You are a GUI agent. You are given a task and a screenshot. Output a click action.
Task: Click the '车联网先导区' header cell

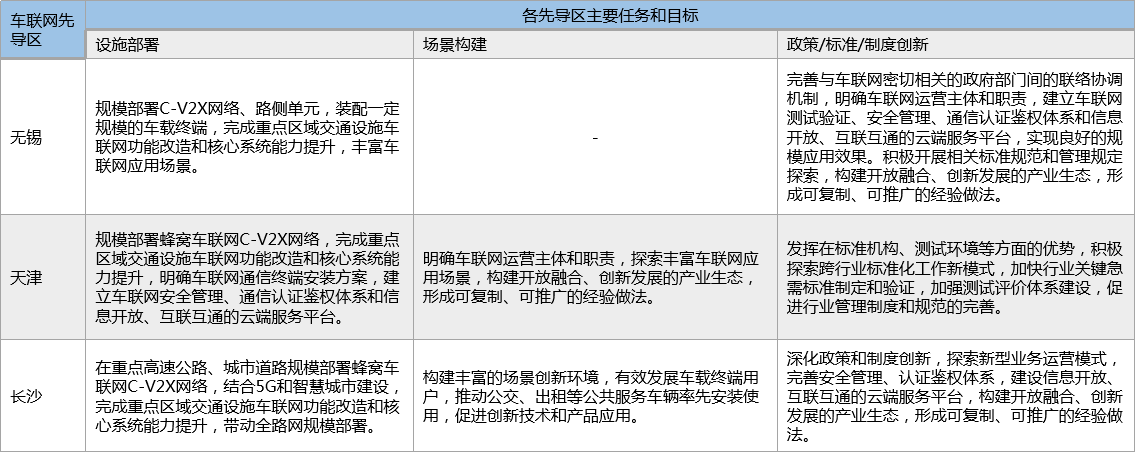[x=42, y=30]
